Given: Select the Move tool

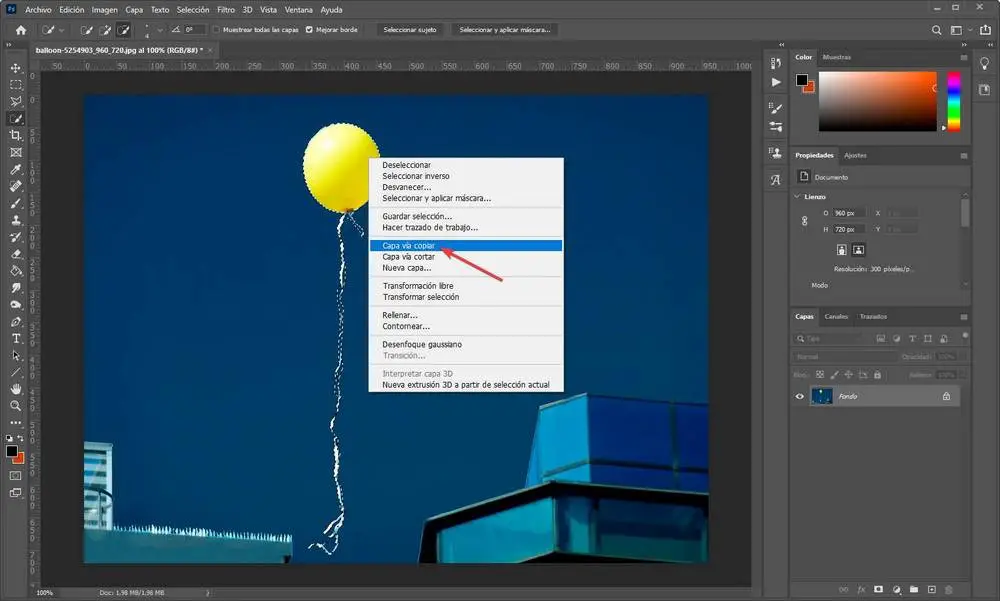Looking at the screenshot, I should (16, 68).
